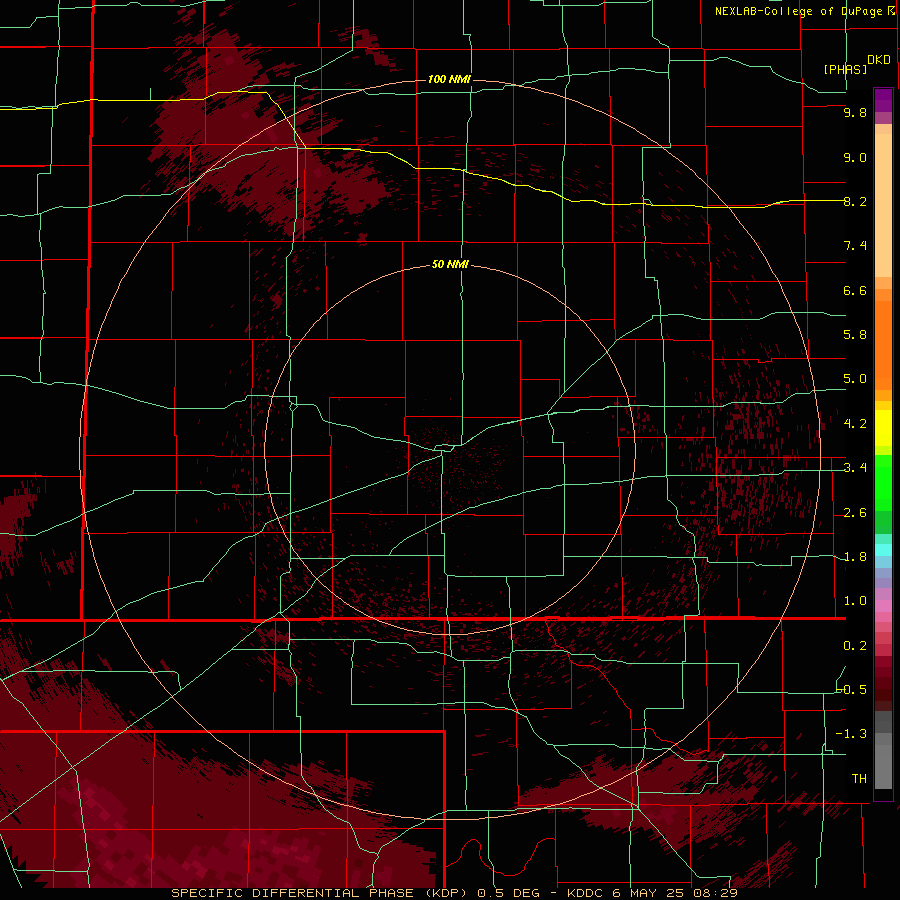Click the 08:29 timestamp

pyautogui.click(x=718, y=893)
